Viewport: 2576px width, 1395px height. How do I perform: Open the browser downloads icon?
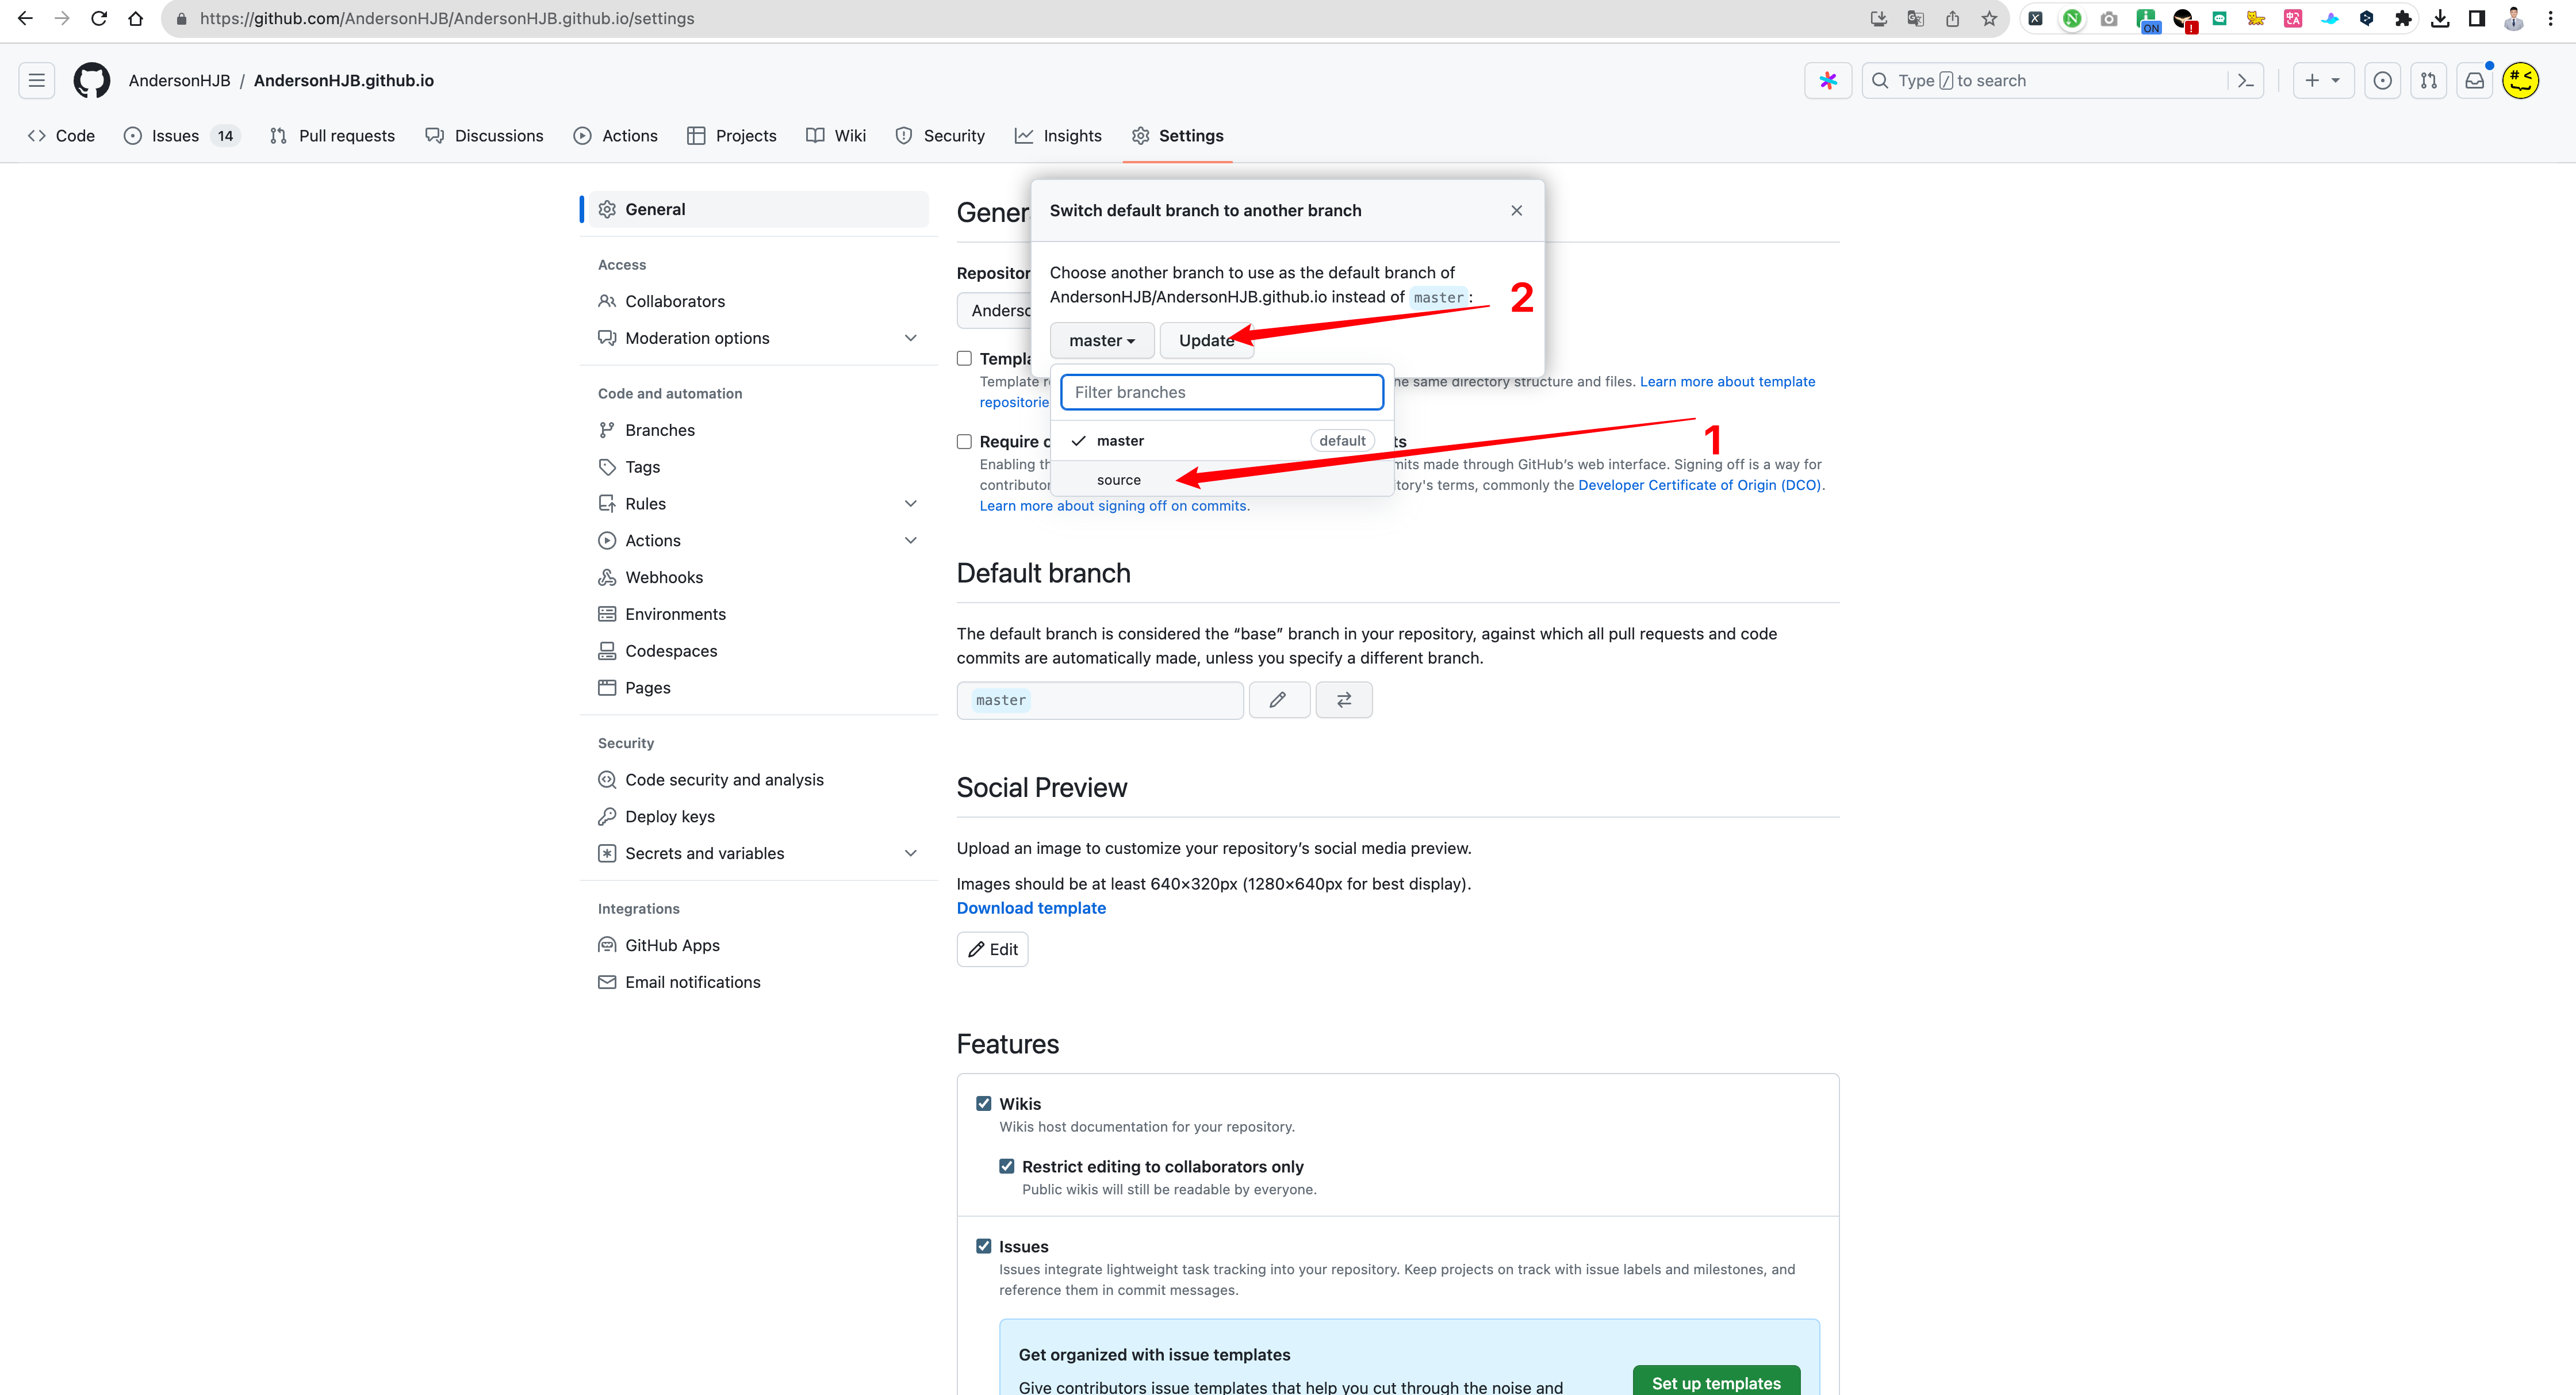click(x=2440, y=19)
